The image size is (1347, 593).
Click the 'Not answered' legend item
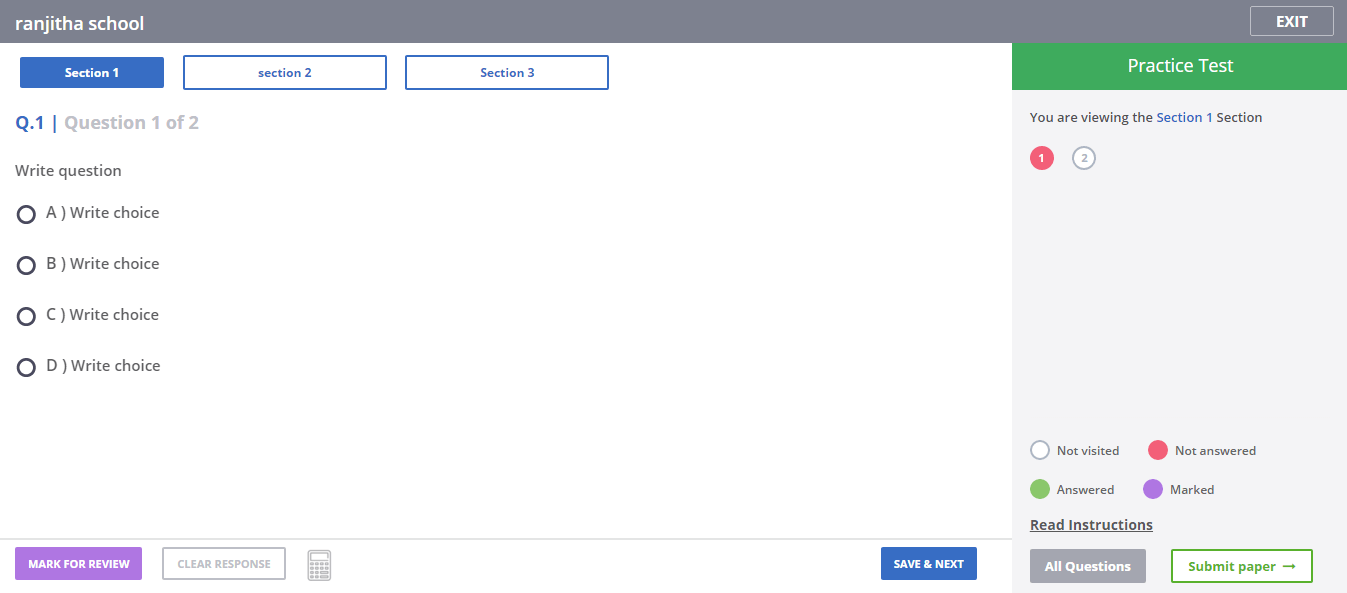pos(1202,451)
